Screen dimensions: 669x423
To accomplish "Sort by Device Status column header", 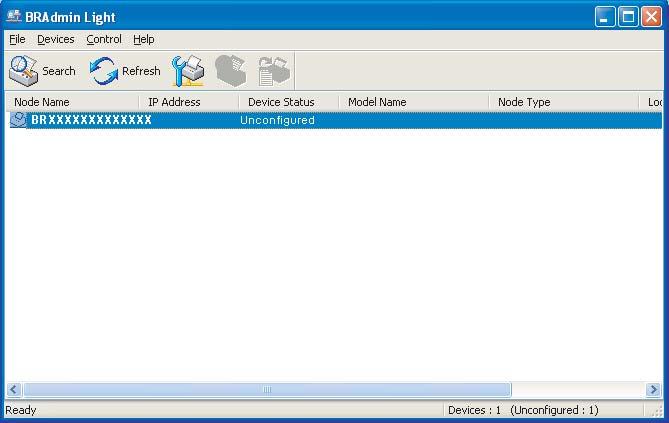I will (289, 102).
